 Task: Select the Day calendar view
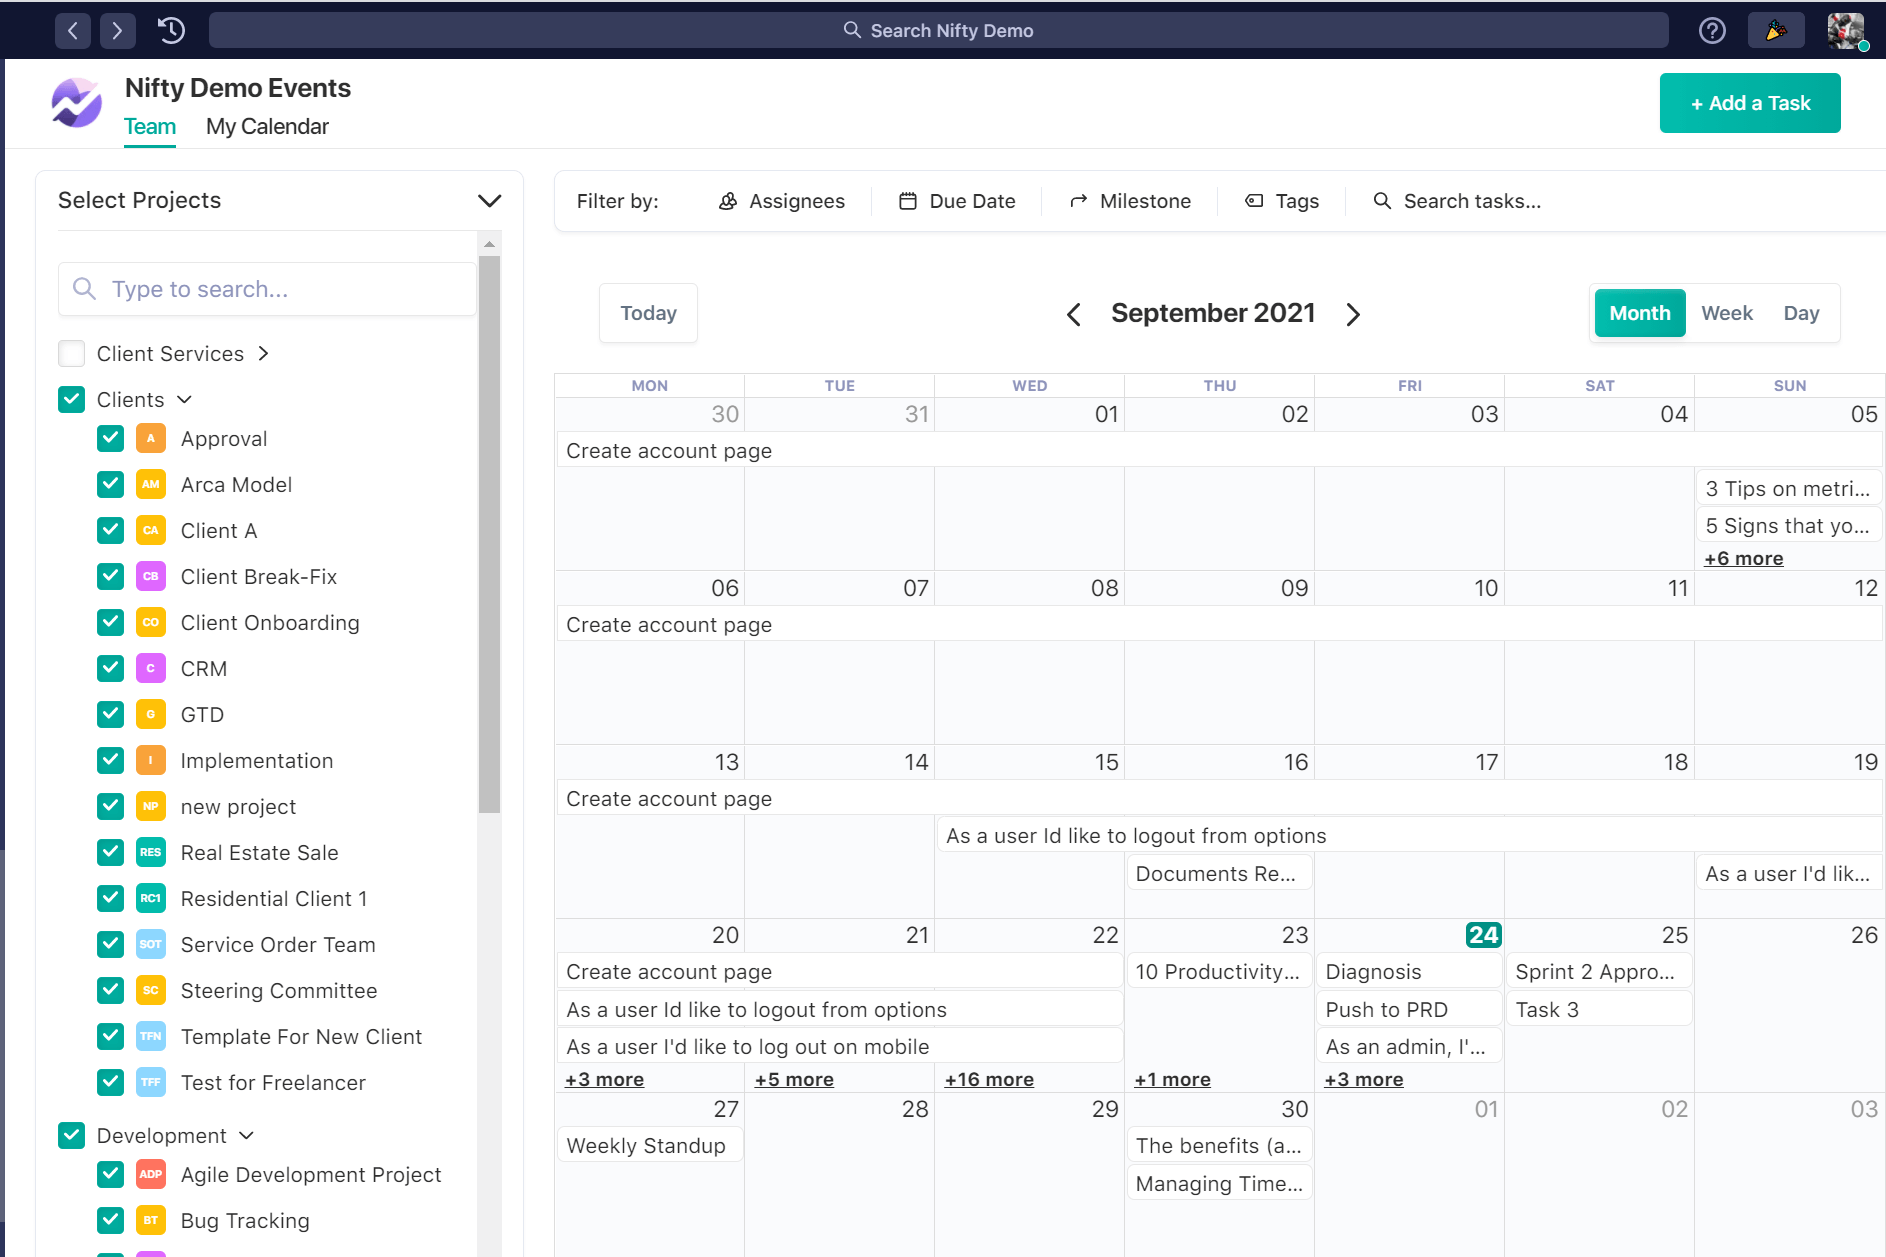point(1801,313)
